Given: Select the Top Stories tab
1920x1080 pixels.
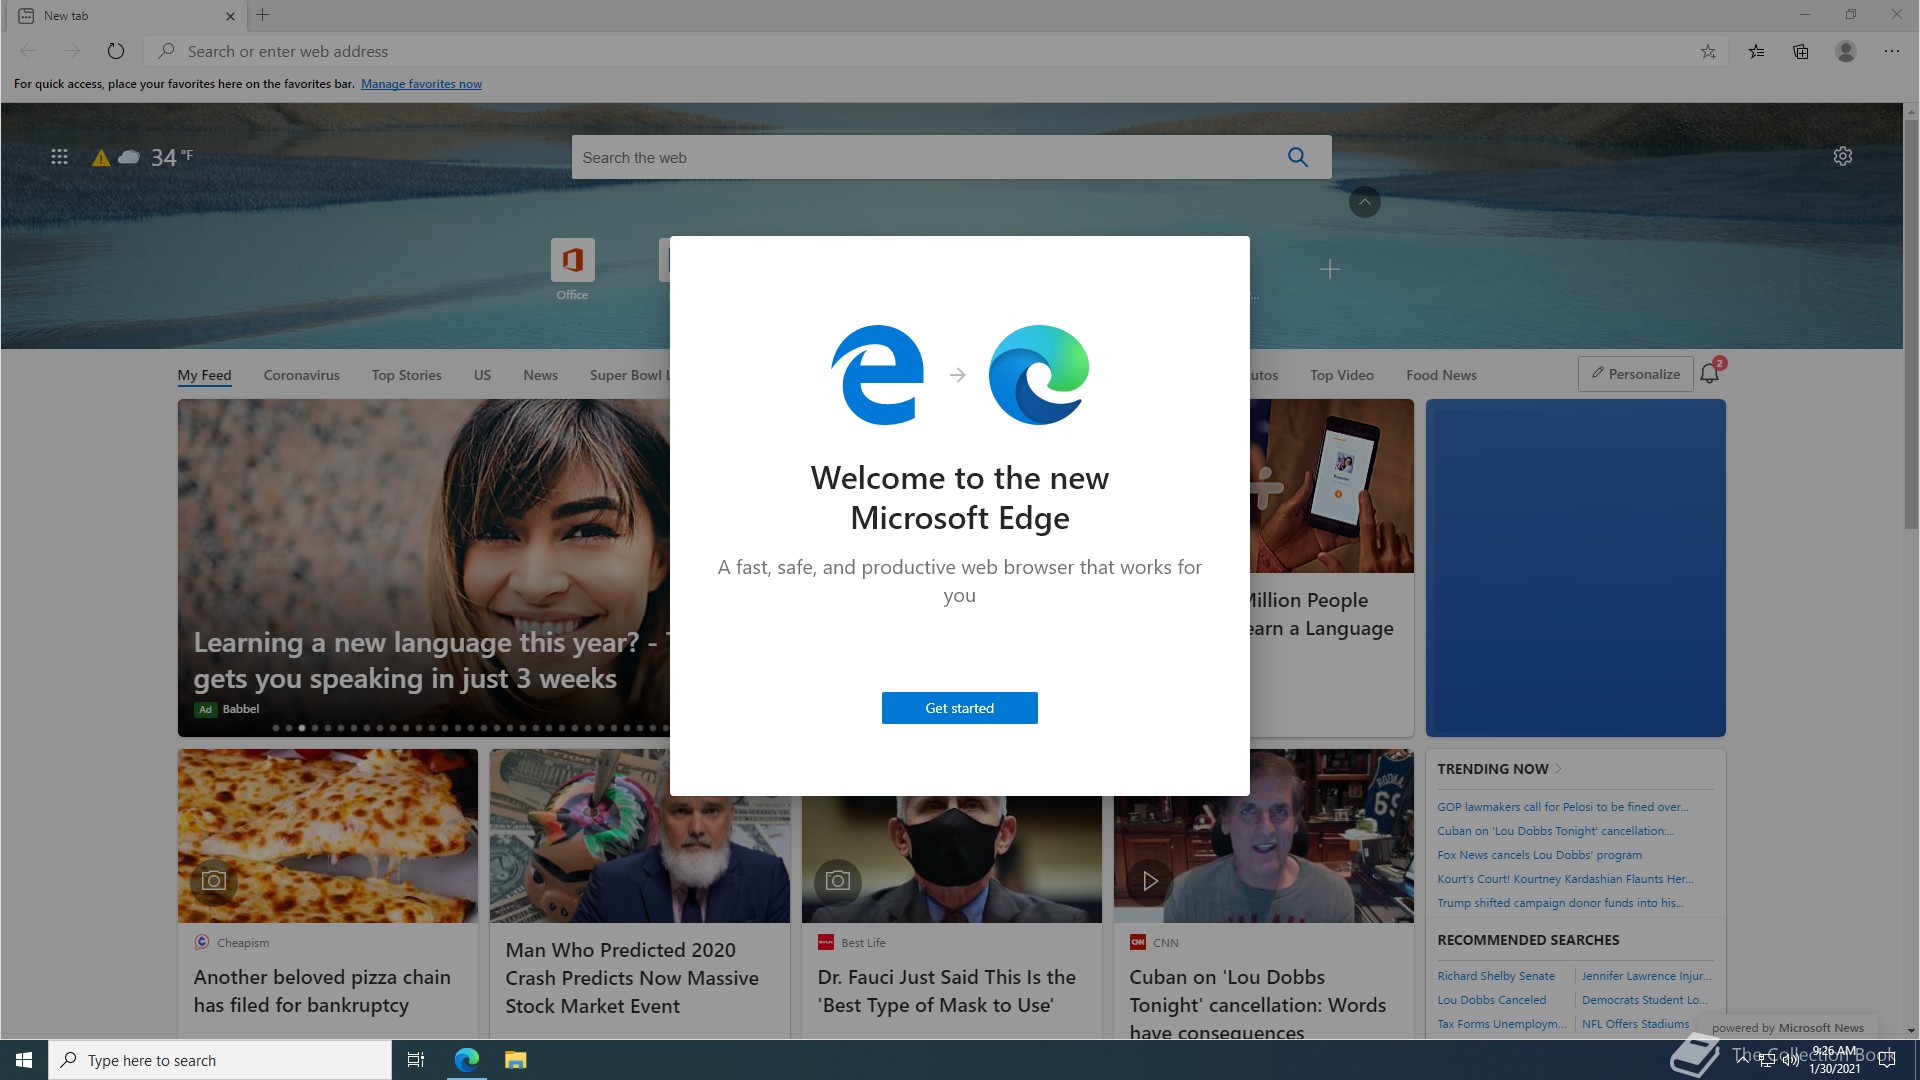Looking at the screenshot, I should click(406, 375).
